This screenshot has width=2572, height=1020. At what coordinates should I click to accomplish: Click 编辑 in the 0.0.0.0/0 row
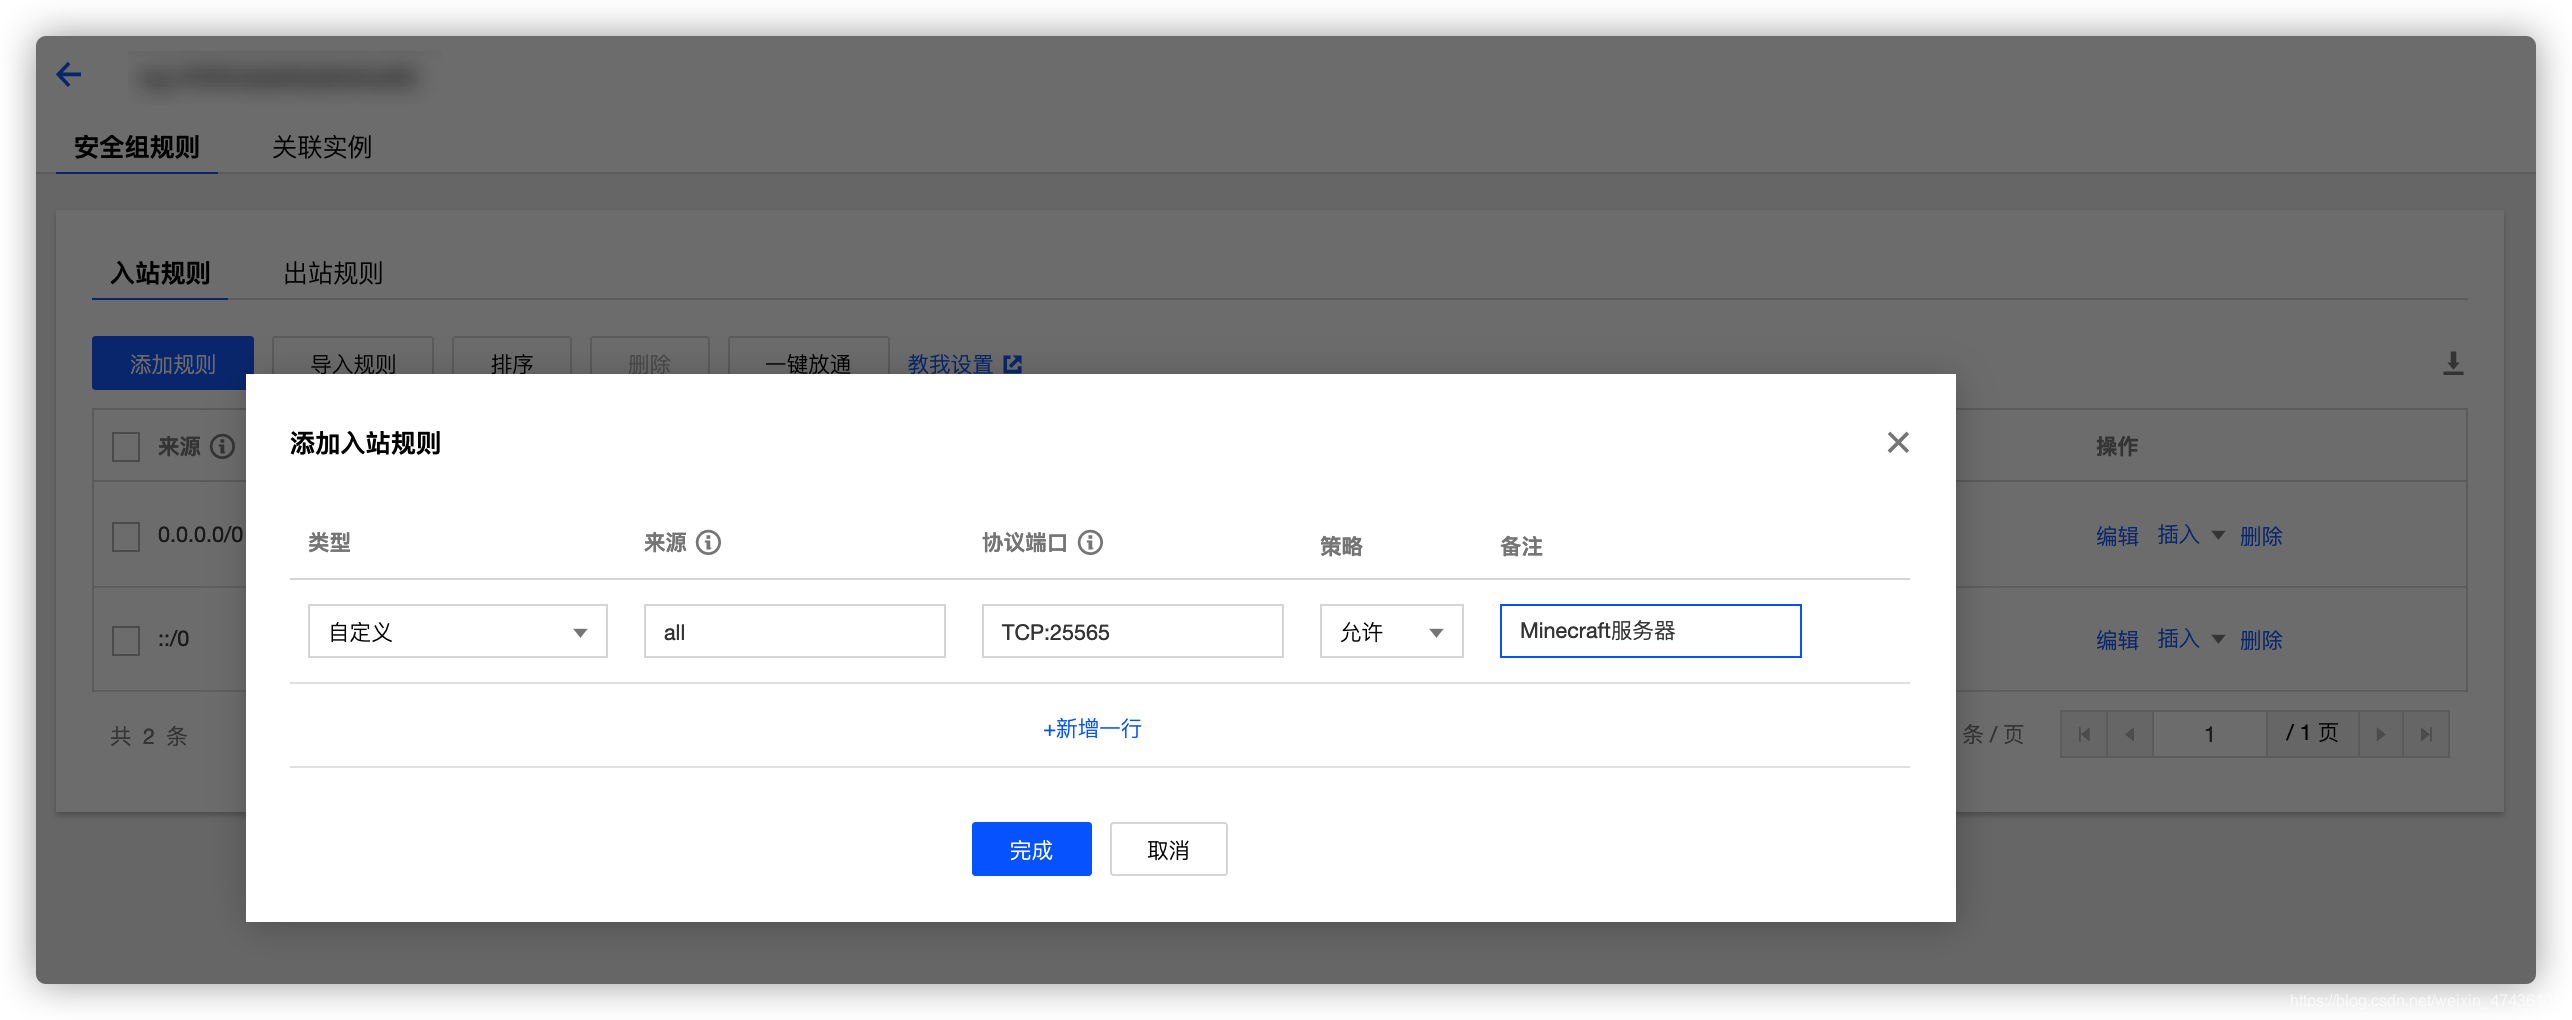(x=2117, y=536)
